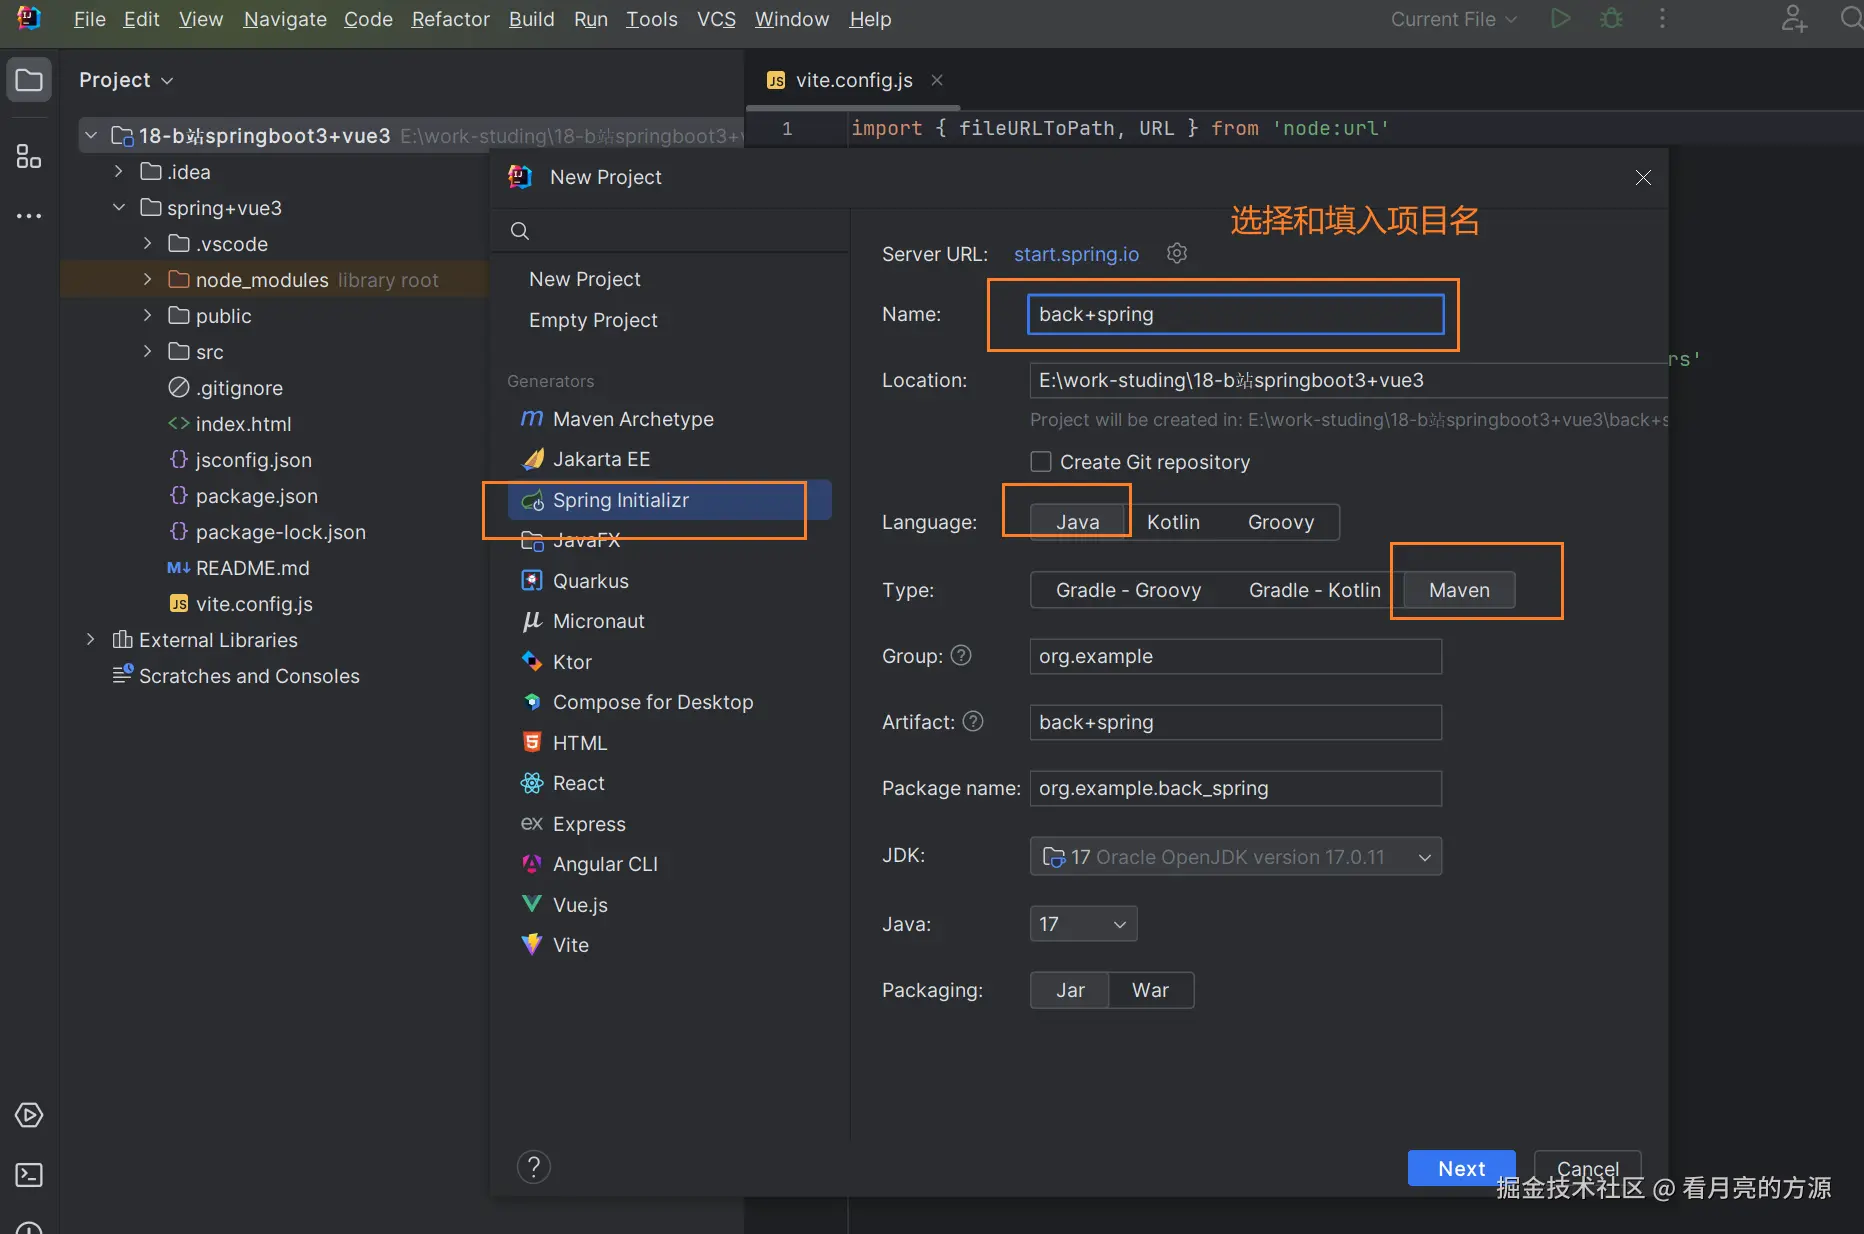Open the VCS menu
This screenshot has height=1234, width=1864.
coord(716,19)
